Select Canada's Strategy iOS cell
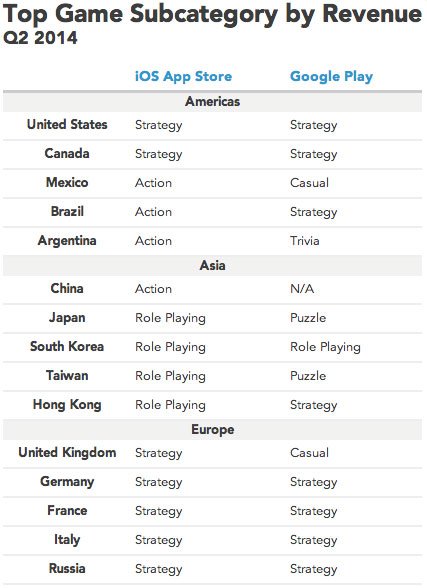This screenshot has width=427, height=588. pos(159,154)
